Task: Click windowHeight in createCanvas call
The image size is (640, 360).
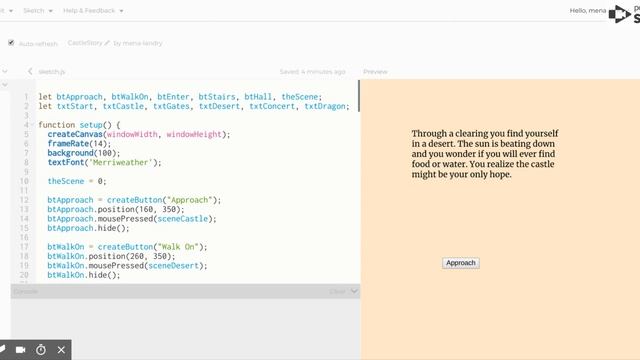Action: pyautogui.click(x=194, y=134)
